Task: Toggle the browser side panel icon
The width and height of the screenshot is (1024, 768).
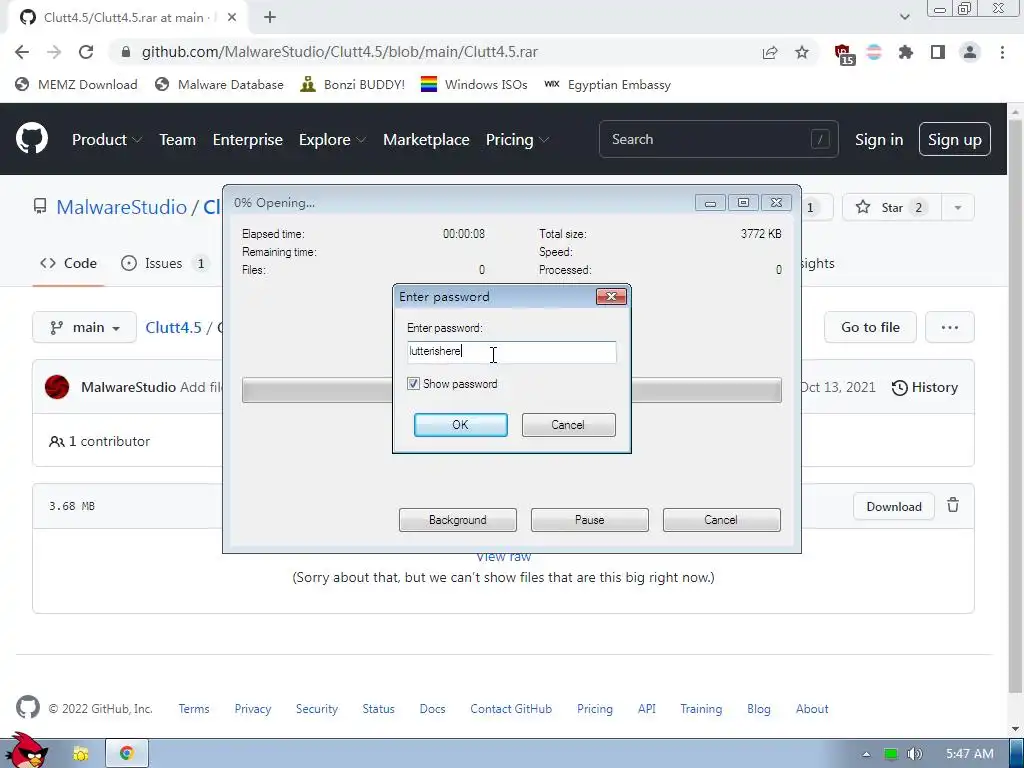Action: [x=938, y=52]
